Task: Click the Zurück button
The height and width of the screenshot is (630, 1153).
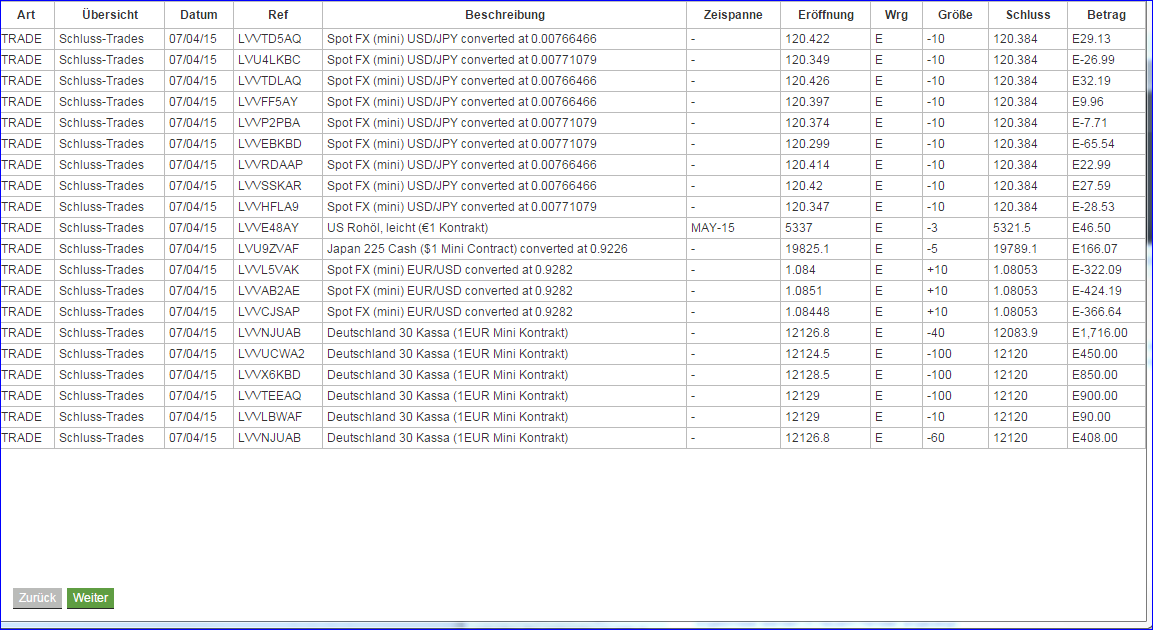Action: coord(36,598)
